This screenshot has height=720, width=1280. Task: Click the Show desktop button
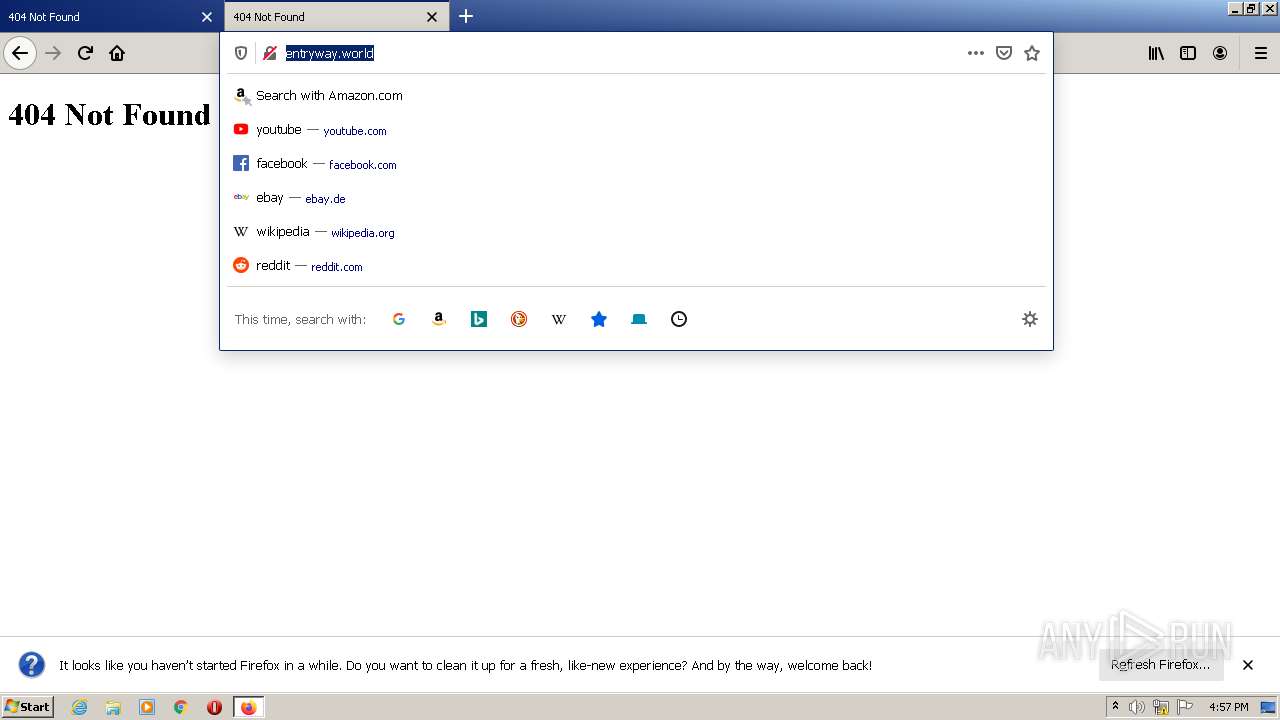point(1269,707)
